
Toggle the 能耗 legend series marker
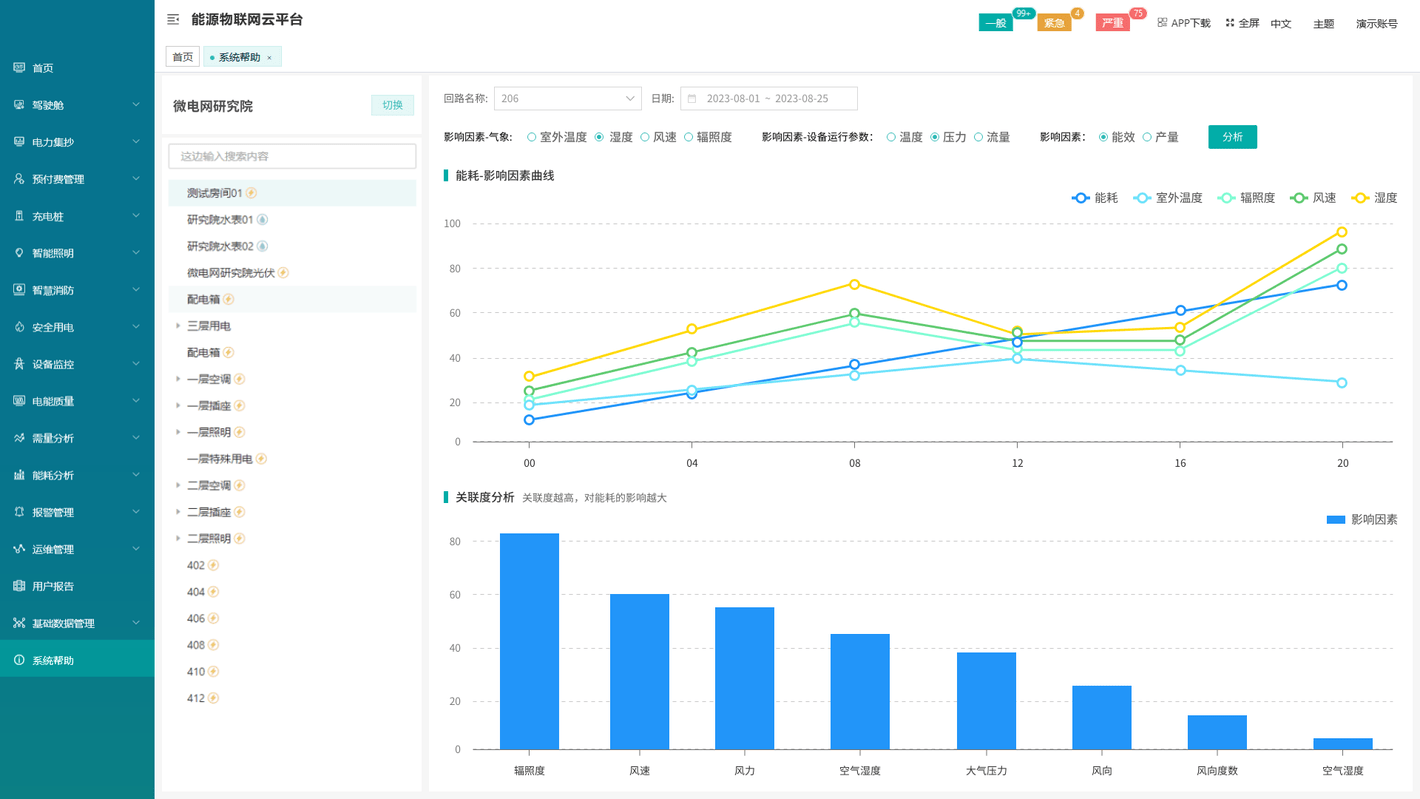click(x=1080, y=198)
